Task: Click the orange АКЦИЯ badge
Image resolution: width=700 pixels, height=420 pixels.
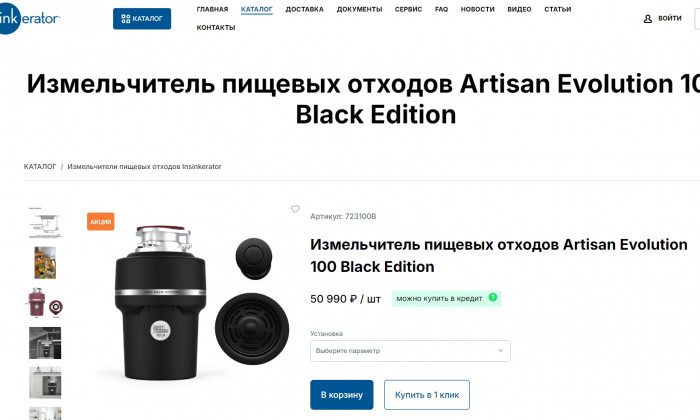Action: click(100, 221)
